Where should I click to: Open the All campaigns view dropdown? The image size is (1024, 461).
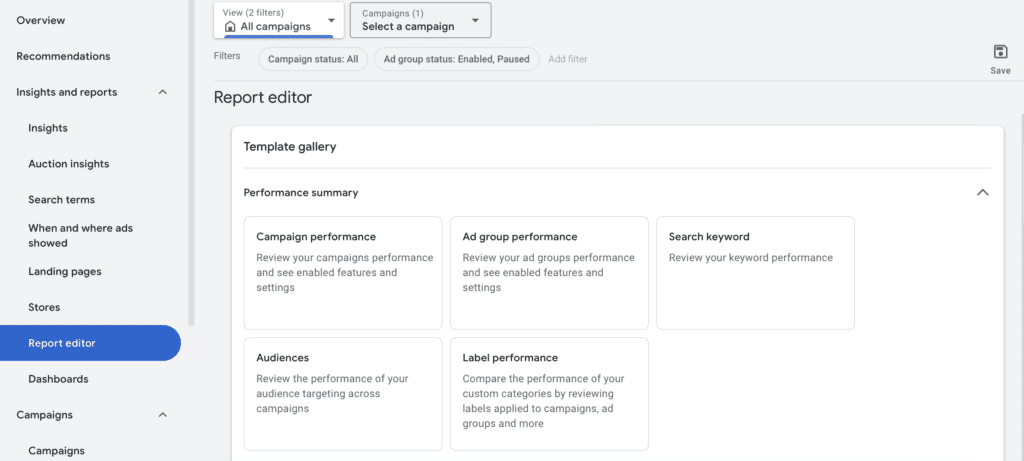278,20
